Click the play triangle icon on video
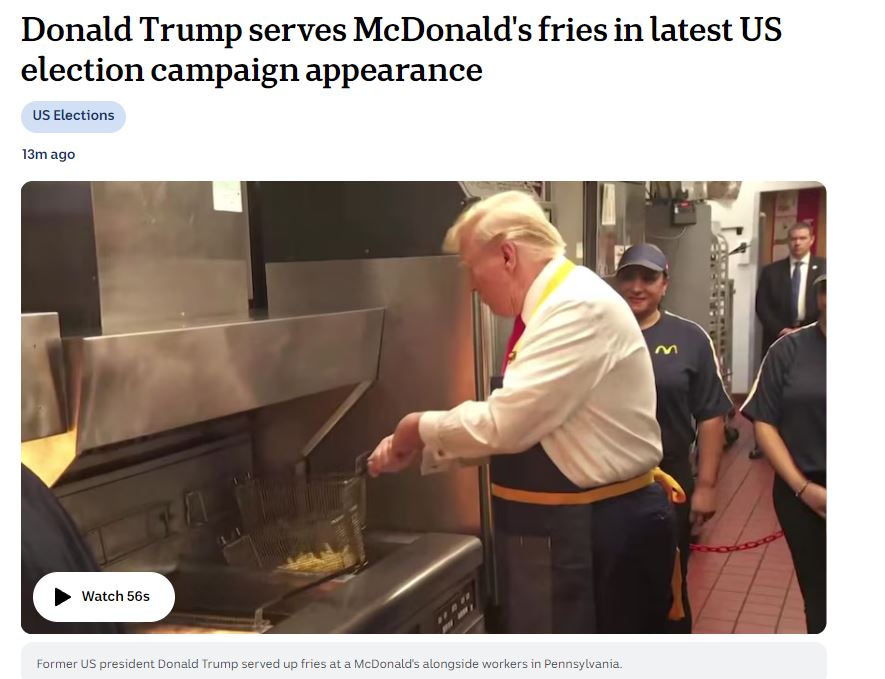The width and height of the screenshot is (885, 679). (x=63, y=597)
